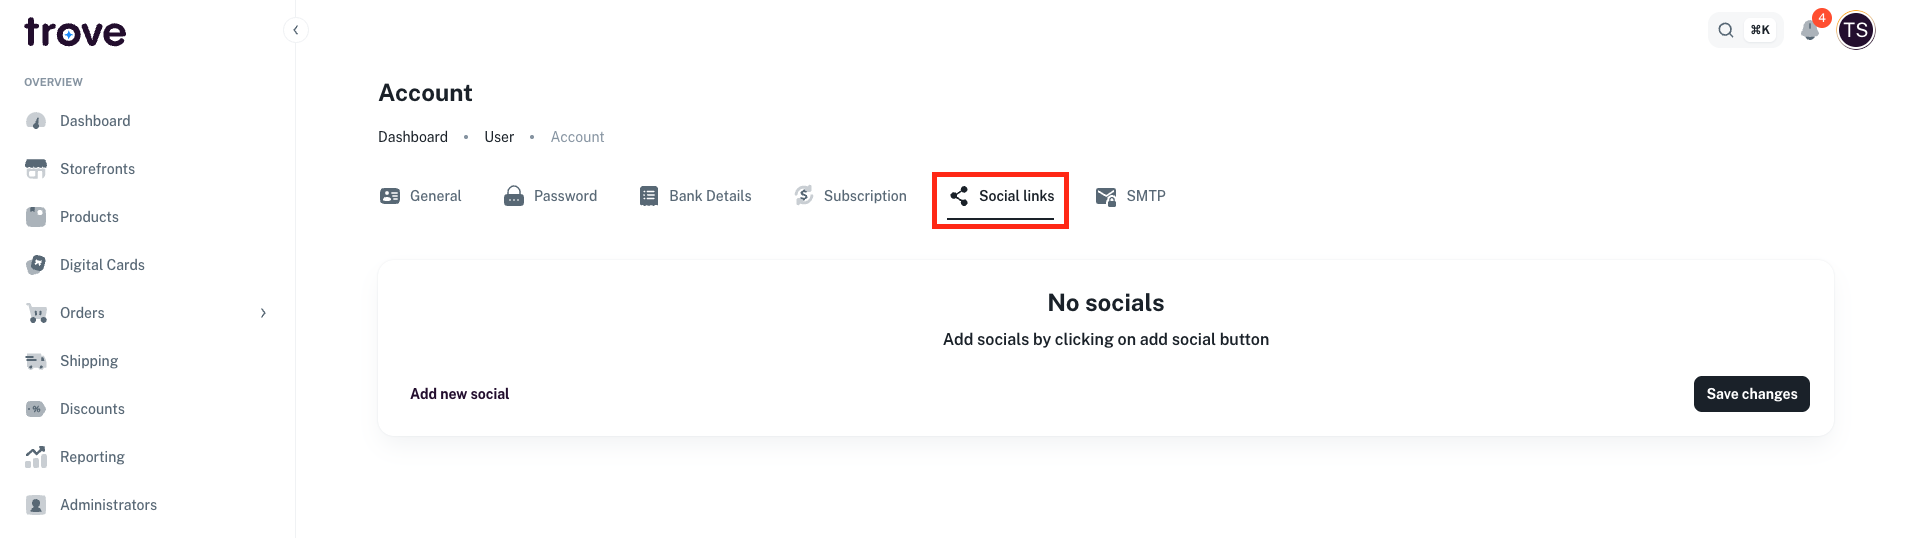
Task: Click the Digital Cards sidebar icon
Action: click(36, 265)
